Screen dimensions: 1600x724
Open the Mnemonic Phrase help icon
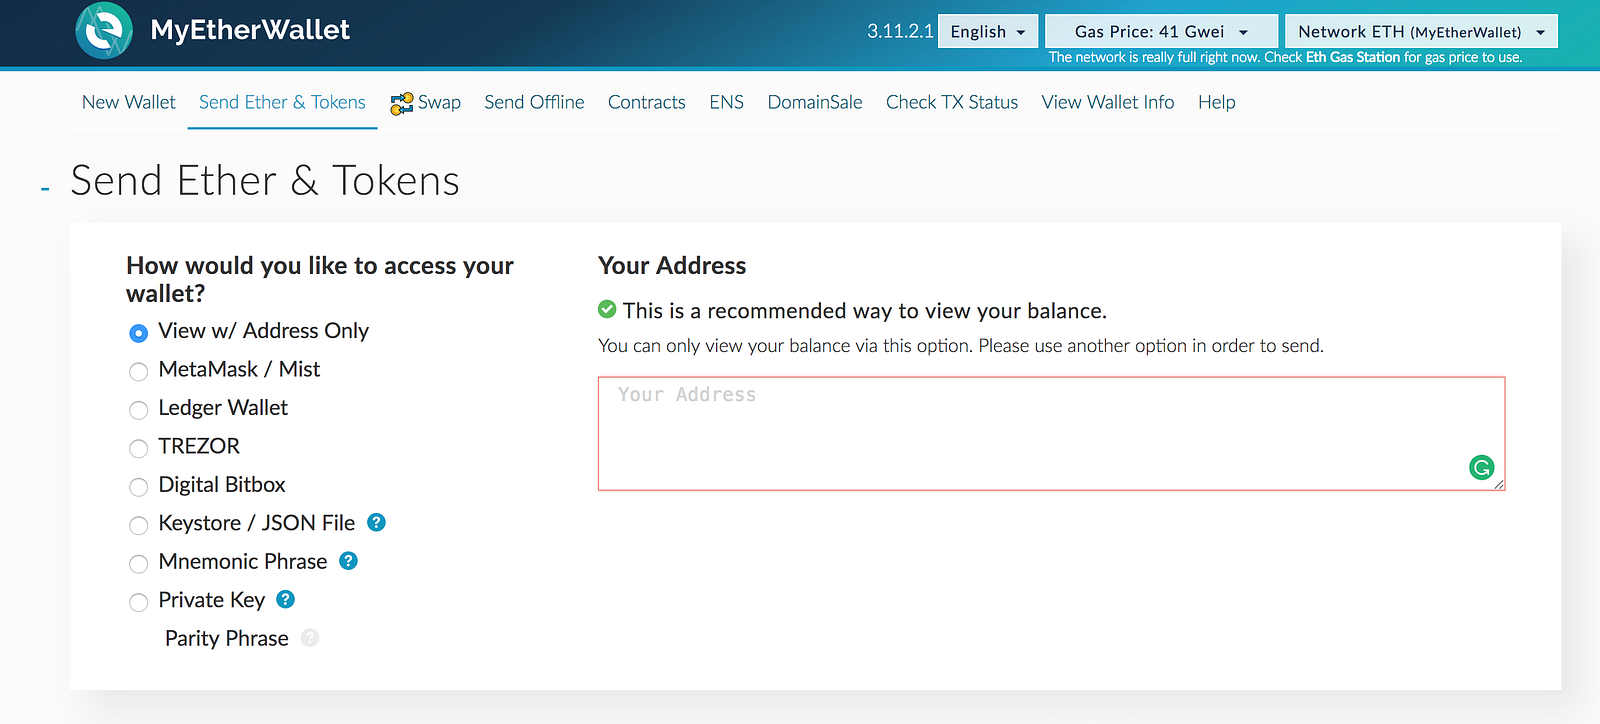pos(348,561)
